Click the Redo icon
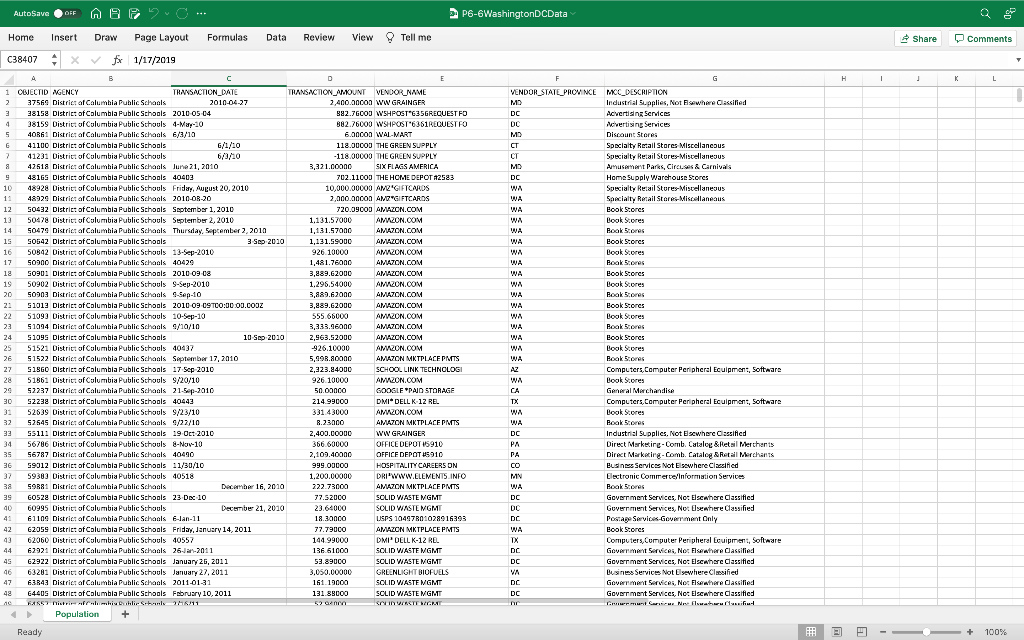 [181, 14]
